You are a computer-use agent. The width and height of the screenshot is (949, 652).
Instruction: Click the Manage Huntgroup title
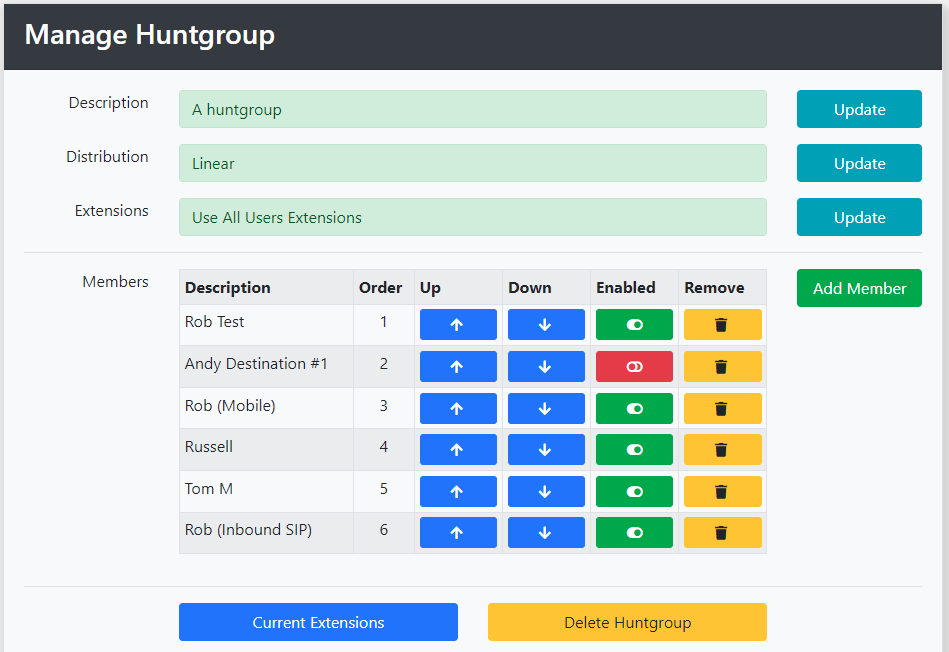(149, 35)
